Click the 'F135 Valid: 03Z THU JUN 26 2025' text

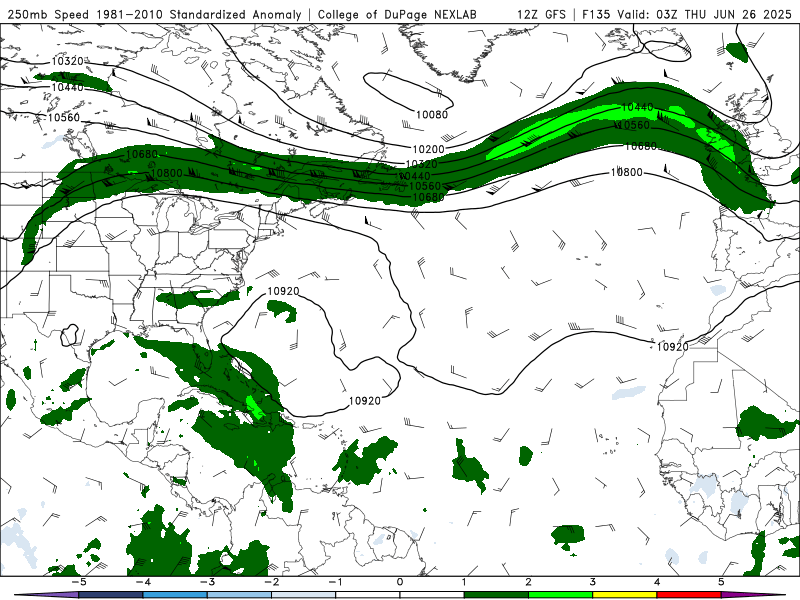[687, 14]
